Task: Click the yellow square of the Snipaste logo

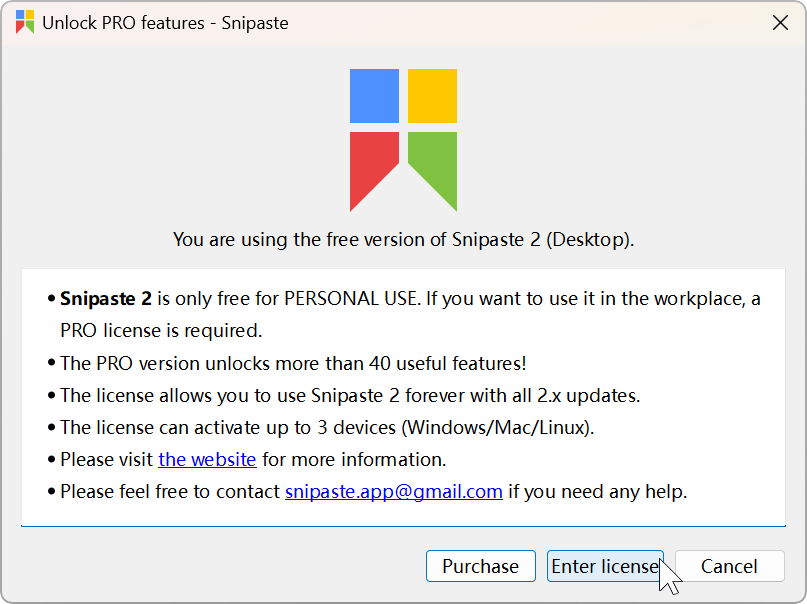Action: click(x=432, y=95)
